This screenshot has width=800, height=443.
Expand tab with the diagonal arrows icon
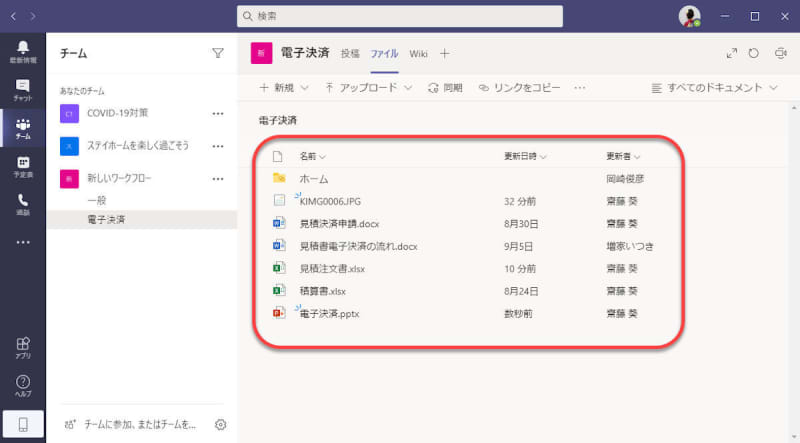coord(732,53)
